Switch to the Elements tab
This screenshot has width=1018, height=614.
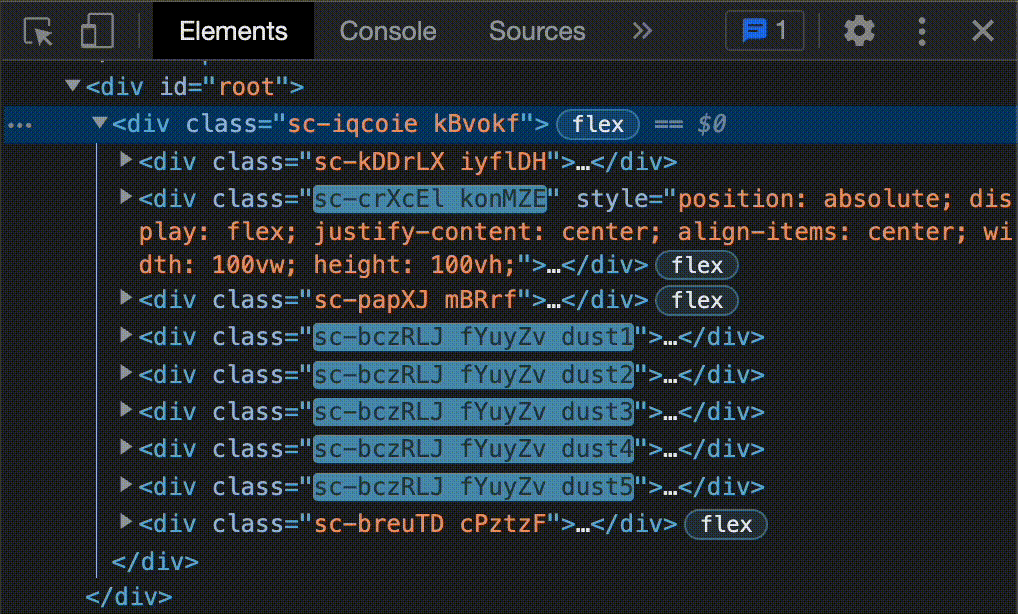(x=233, y=31)
